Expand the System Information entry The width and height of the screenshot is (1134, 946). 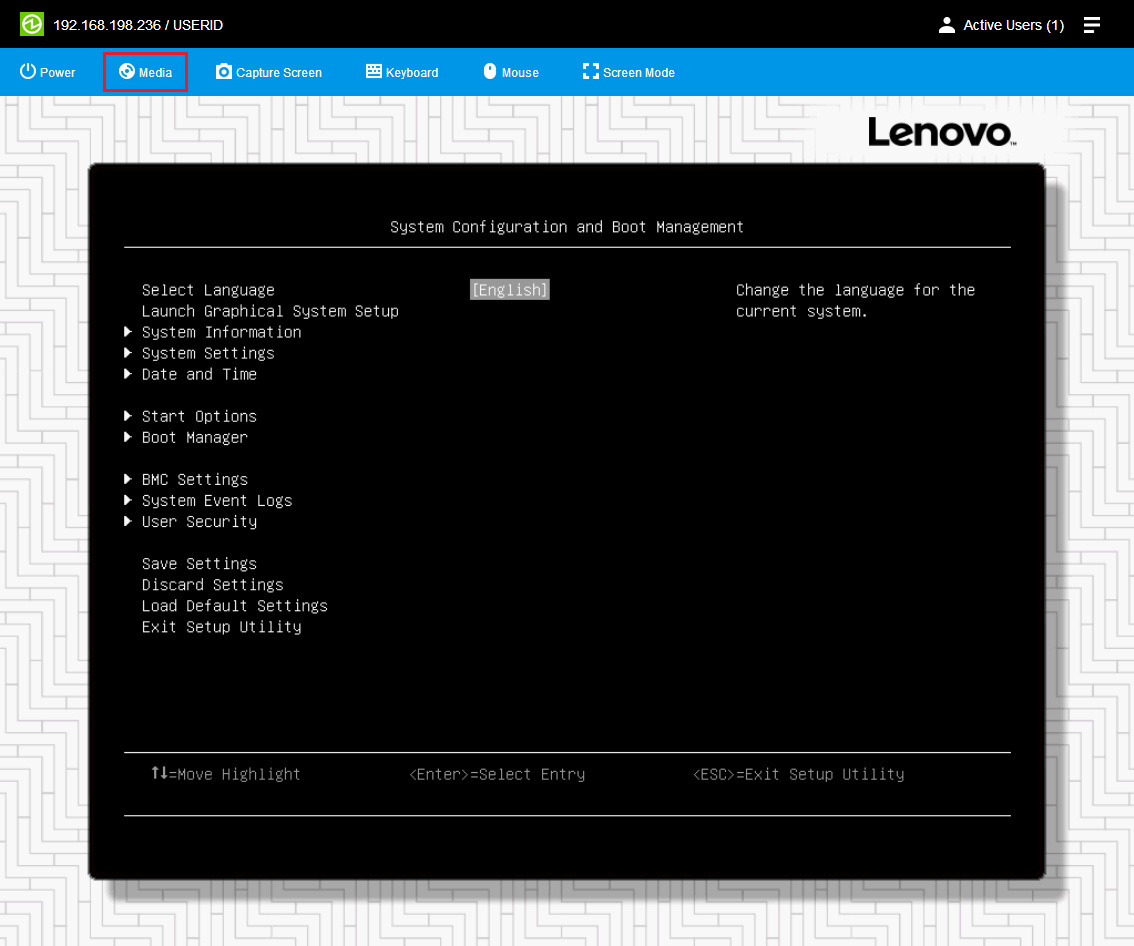[x=221, y=332]
